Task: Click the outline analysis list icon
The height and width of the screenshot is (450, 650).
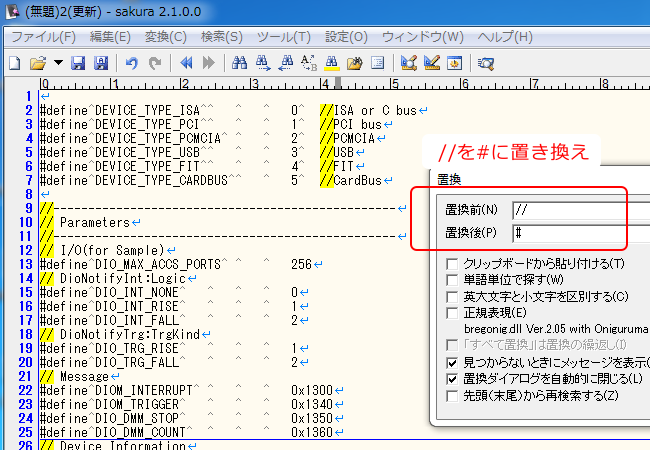Action: click(377, 63)
